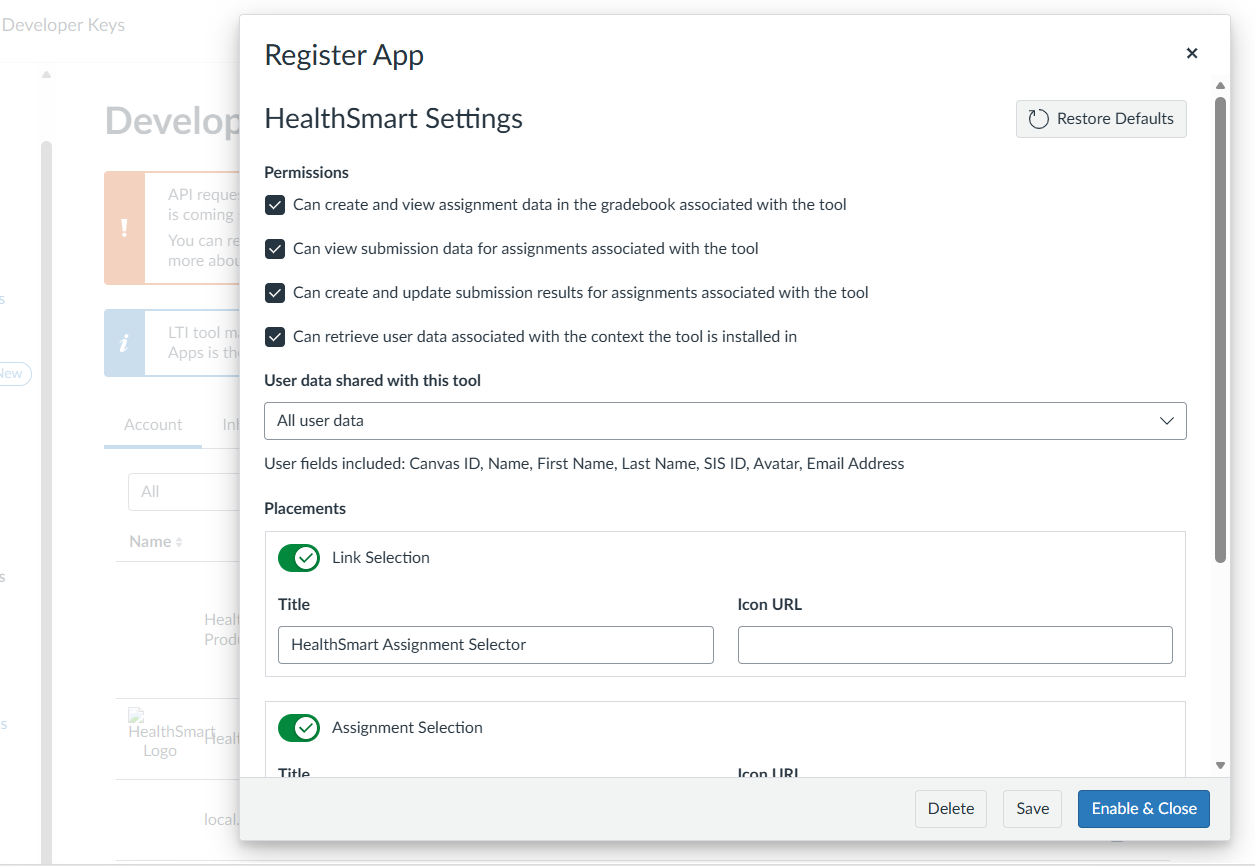Sort by the Name column header
Viewport: 1255px width, 868px height.
click(156, 542)
